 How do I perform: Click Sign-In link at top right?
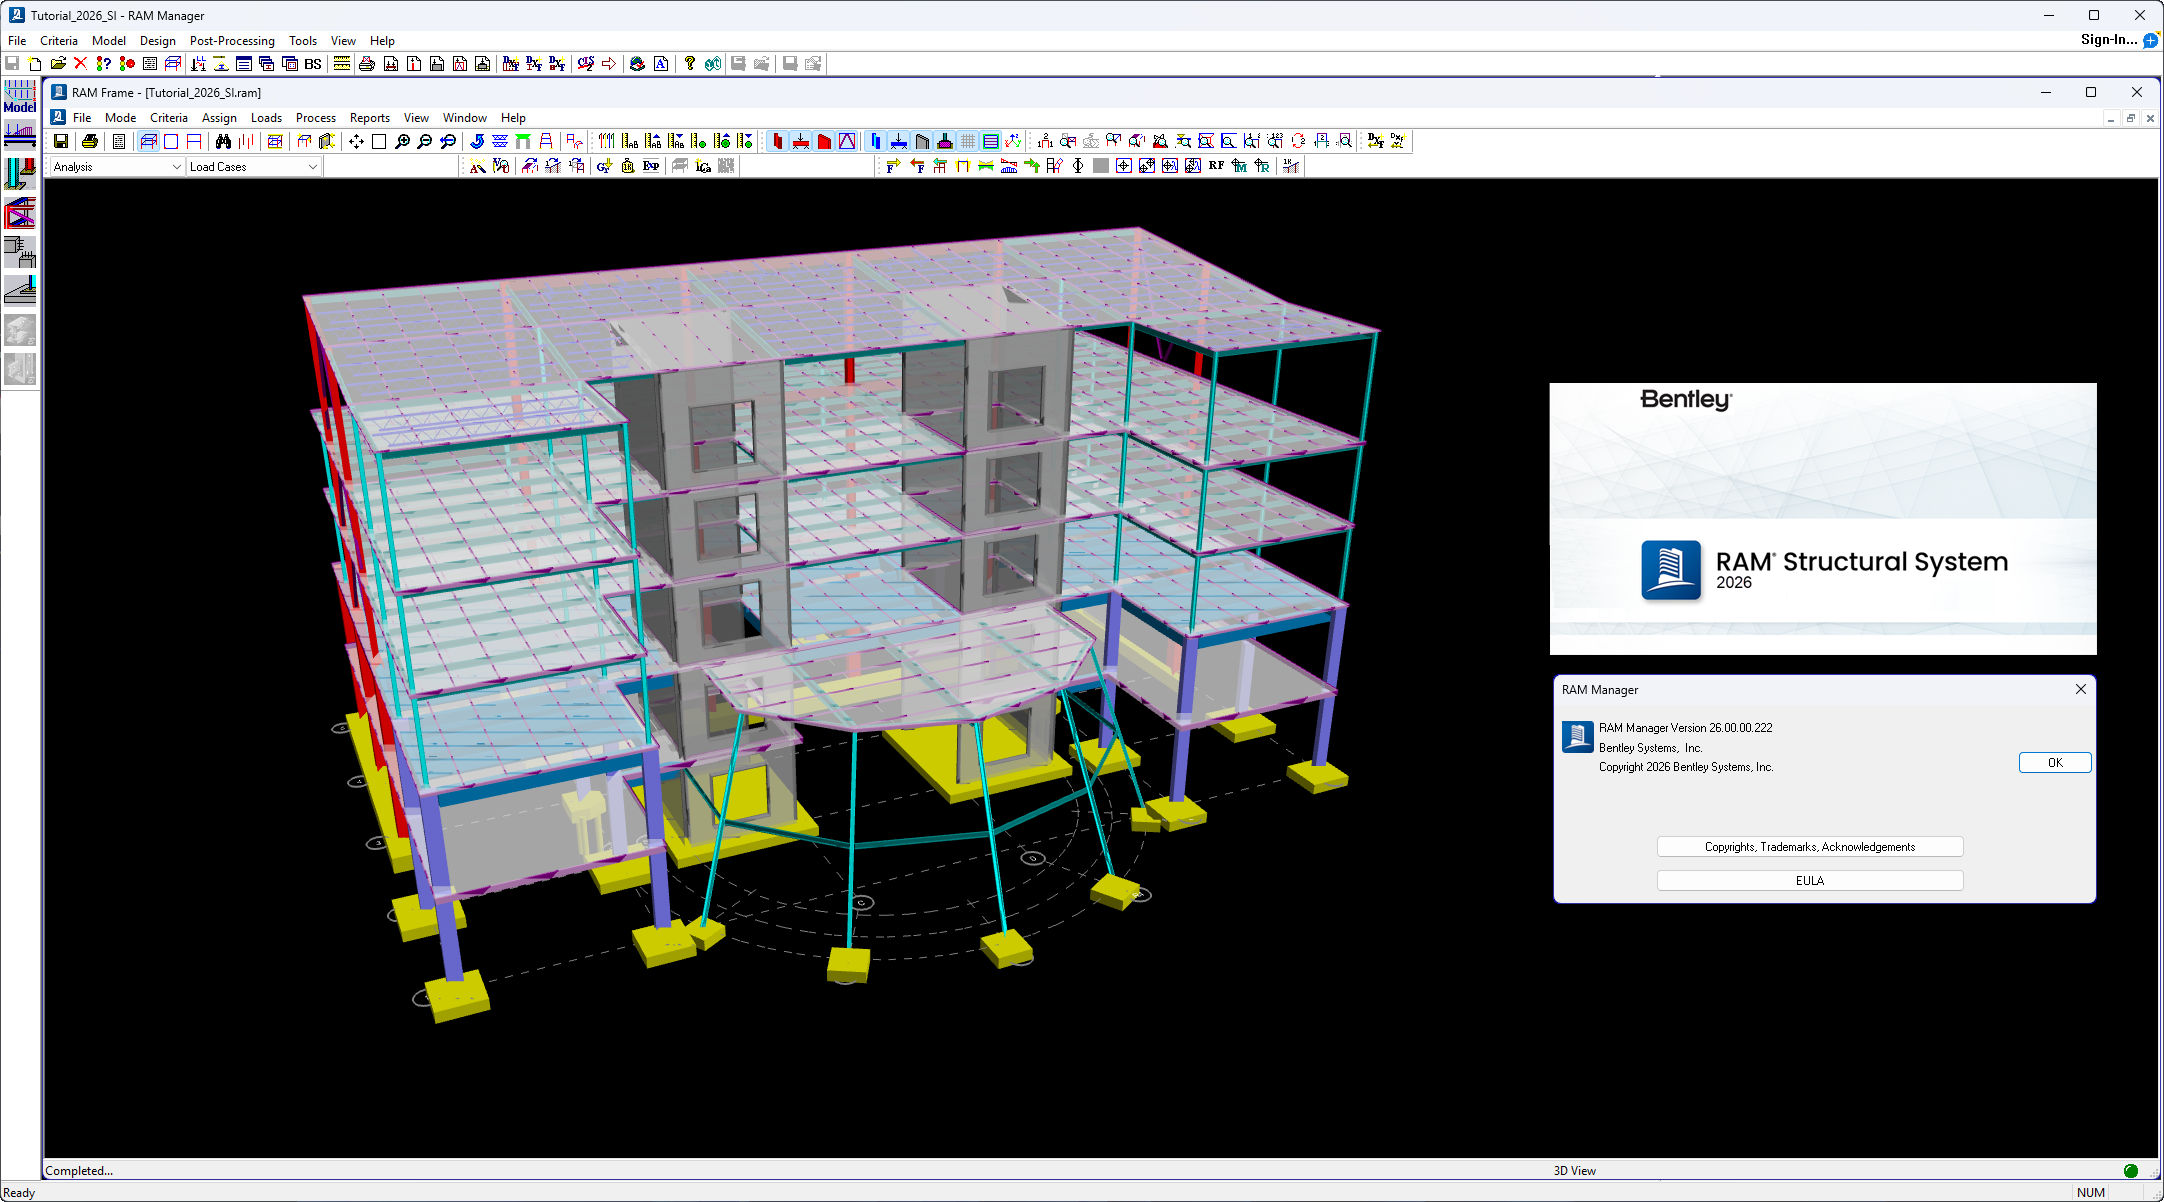(2109, 40)
